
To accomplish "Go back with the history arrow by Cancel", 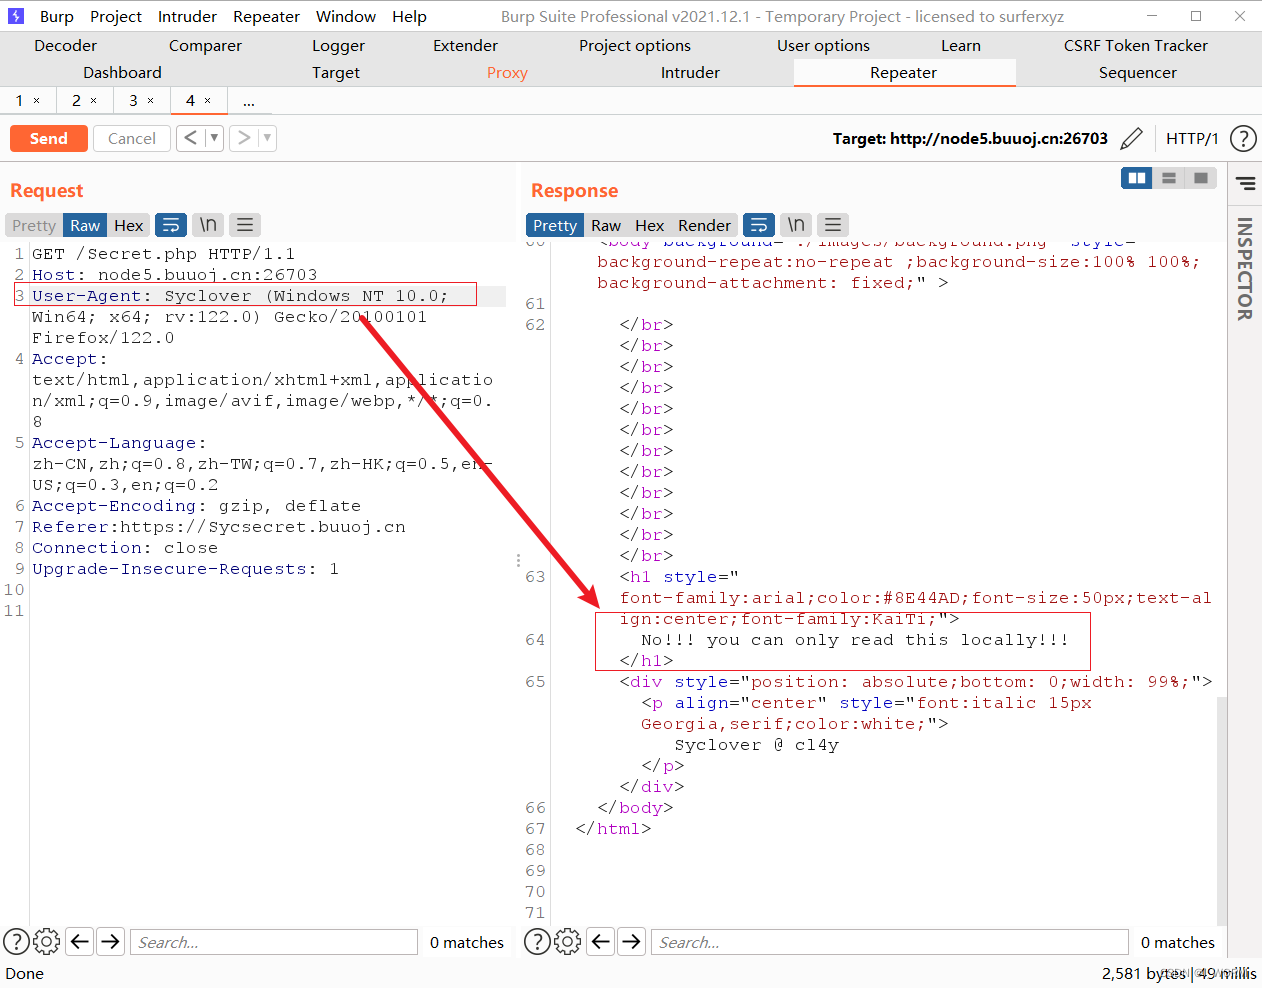I will coord(190,138).
